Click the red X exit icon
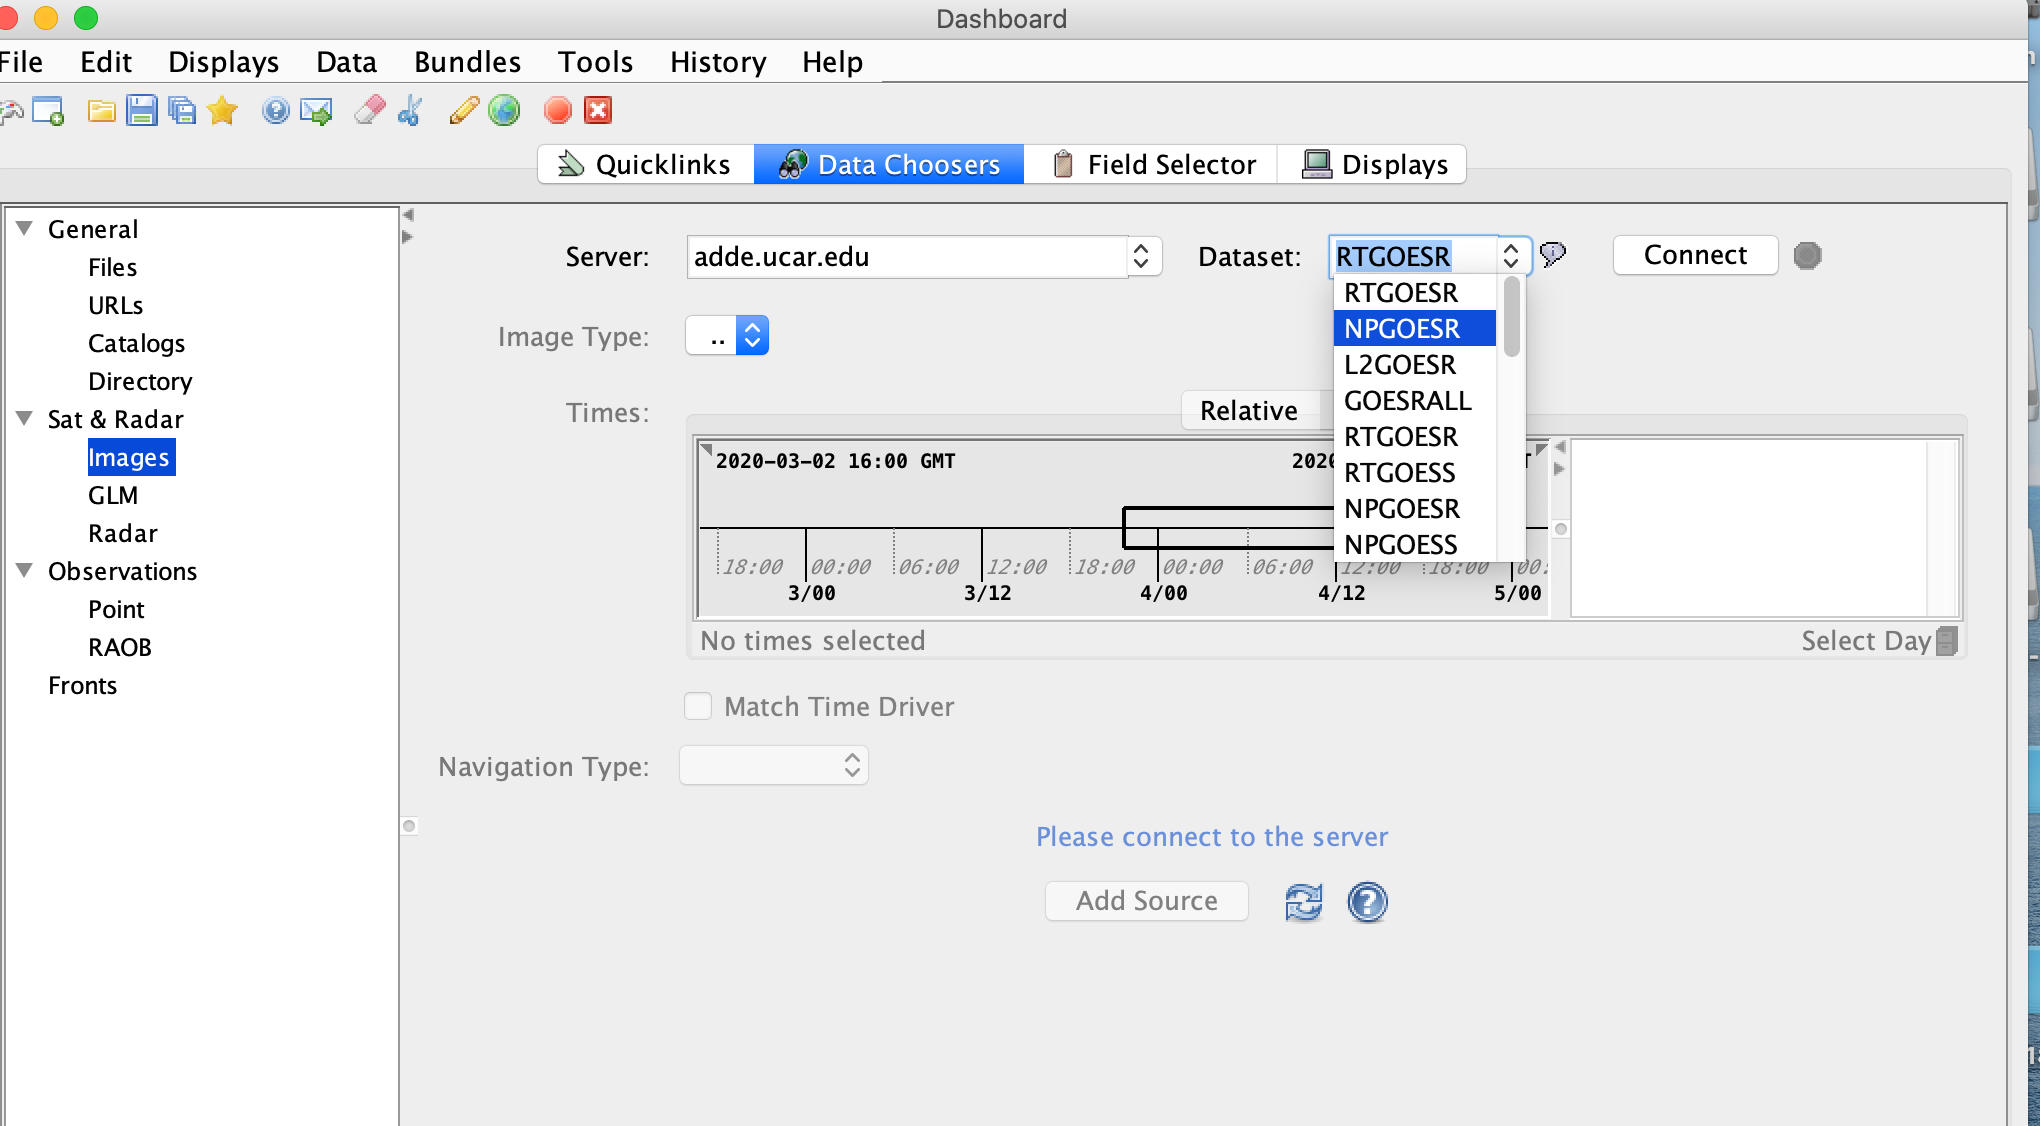2040x1126 pixels. pyautogui.click(x=598, y=111)
